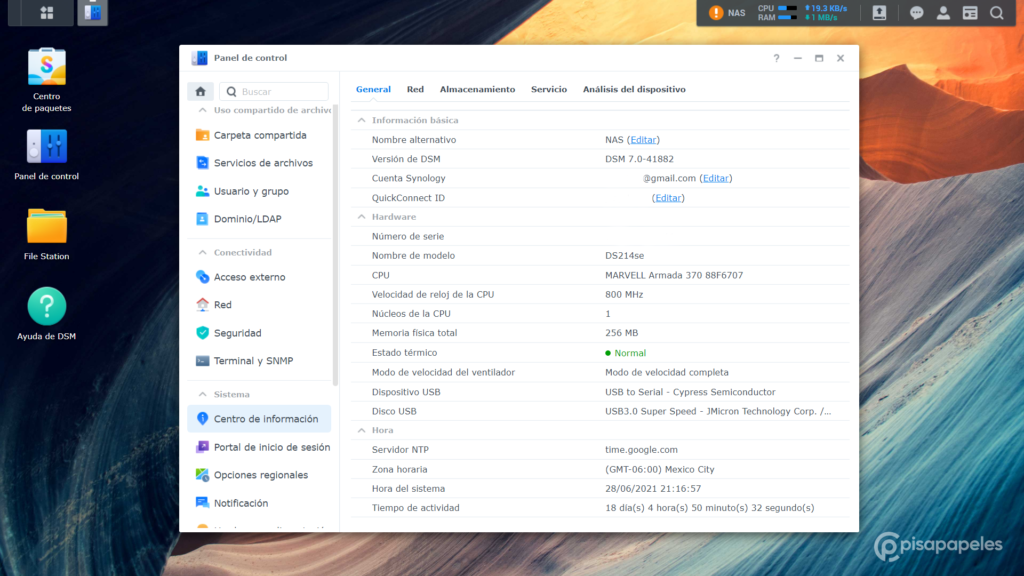Collapse the Información básica section
This screenshot has height=576, width=1024.
click(x=362, y=120)
